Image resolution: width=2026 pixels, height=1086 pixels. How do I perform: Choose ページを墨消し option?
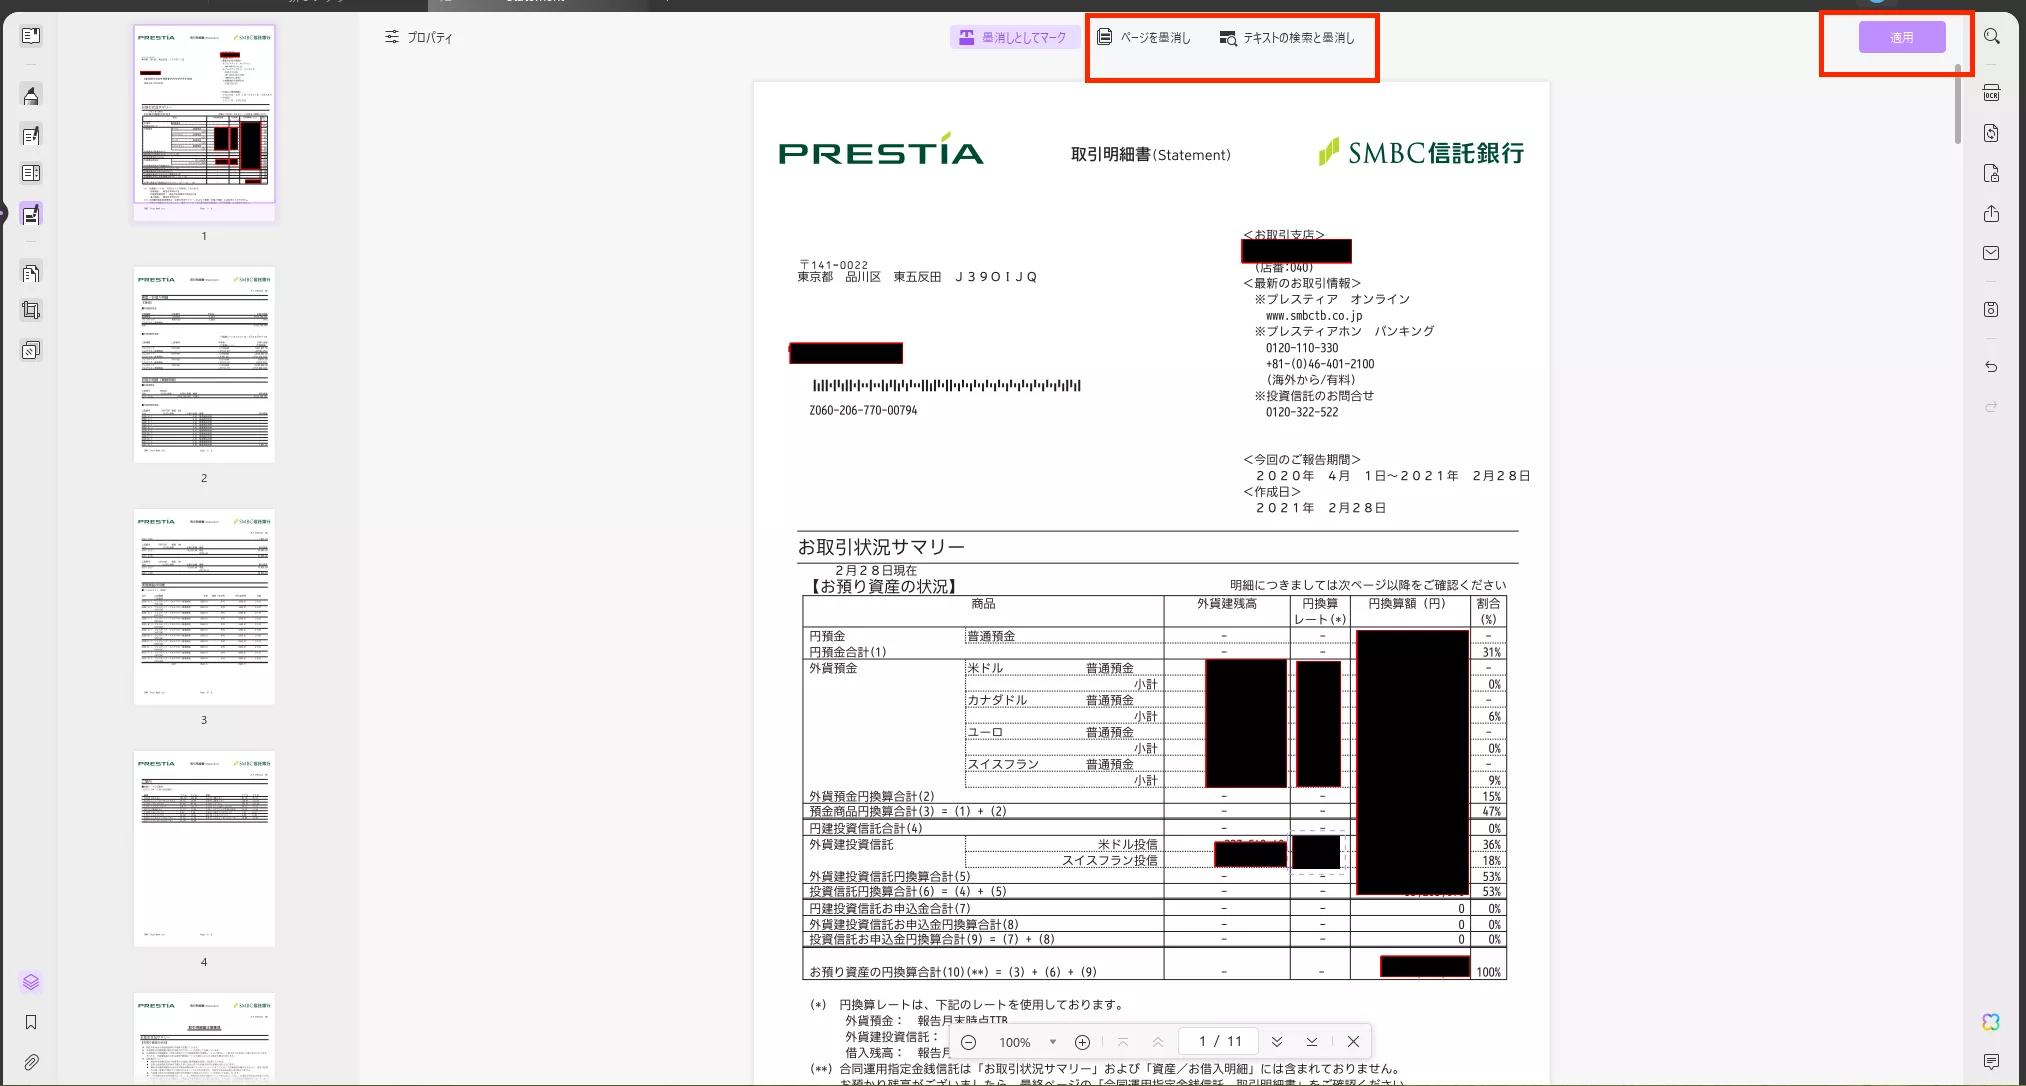1144,37
